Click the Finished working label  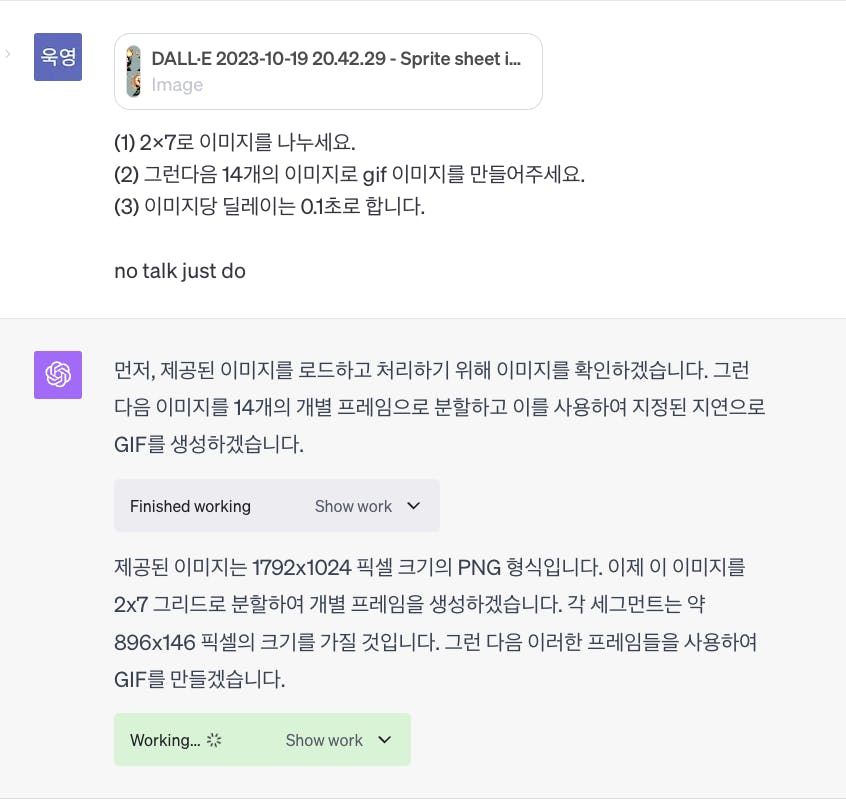190,506
